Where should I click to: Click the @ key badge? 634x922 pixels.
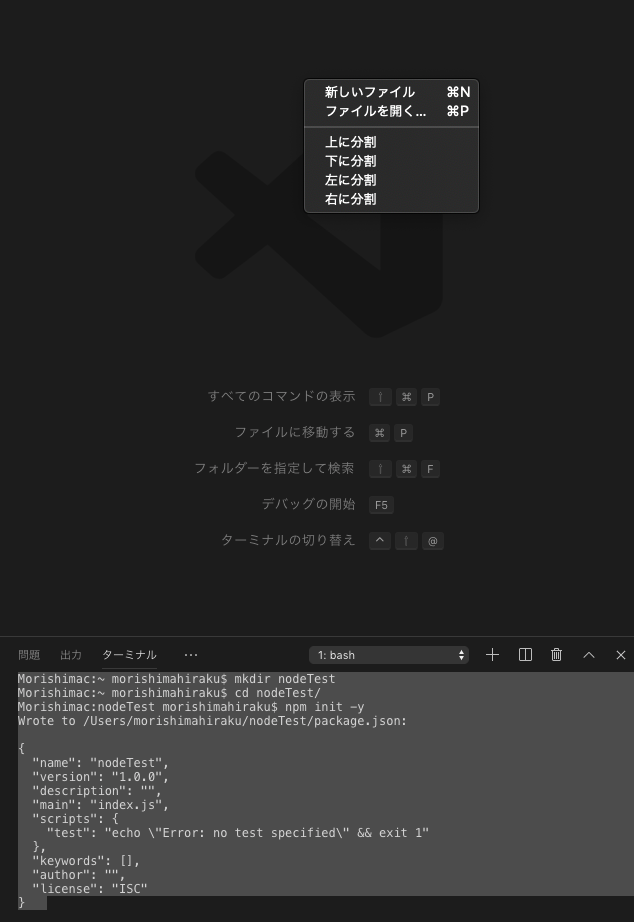pyautogui.click(x=432, y=540)
